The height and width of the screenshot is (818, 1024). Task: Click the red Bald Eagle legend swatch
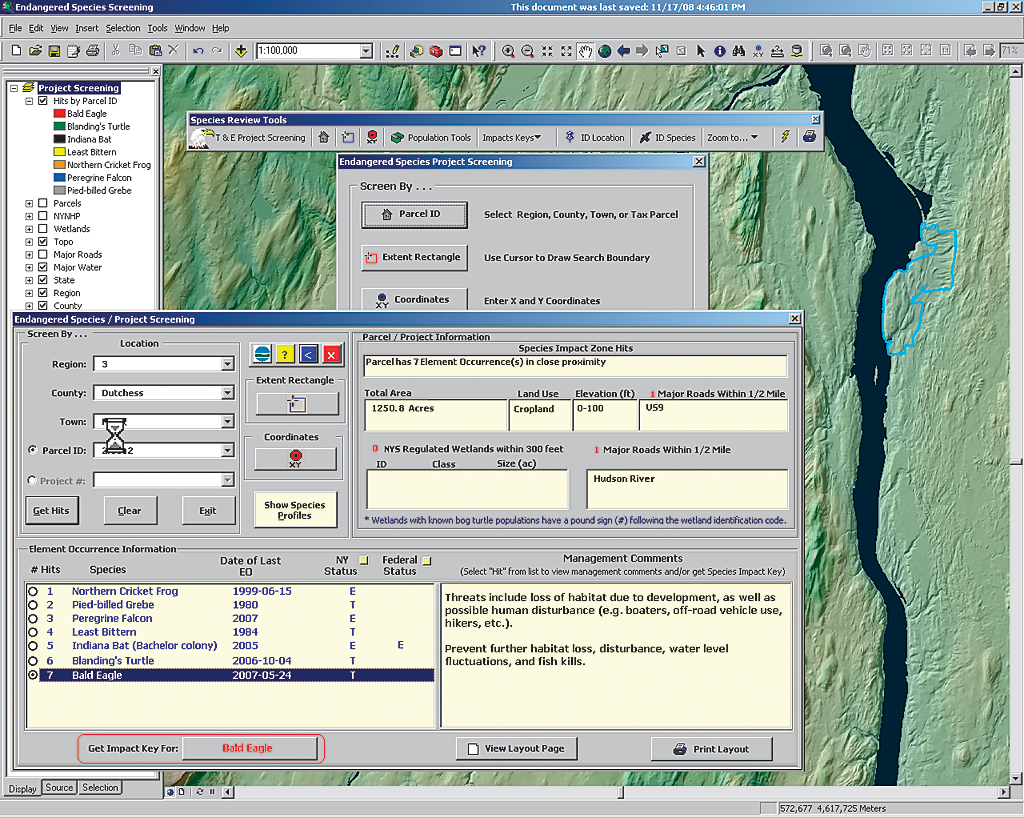(x=59, y=114)
